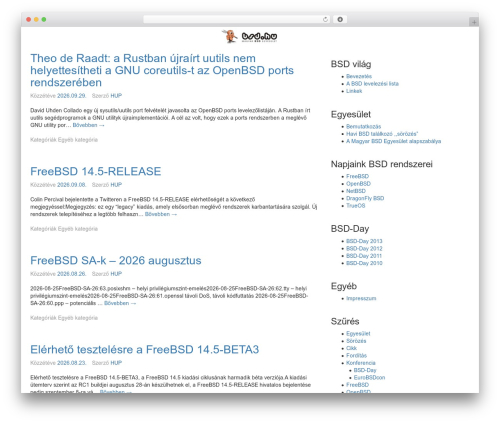Open BSD-Day 2012 link

pyautogui.click(x=364, y=248)
